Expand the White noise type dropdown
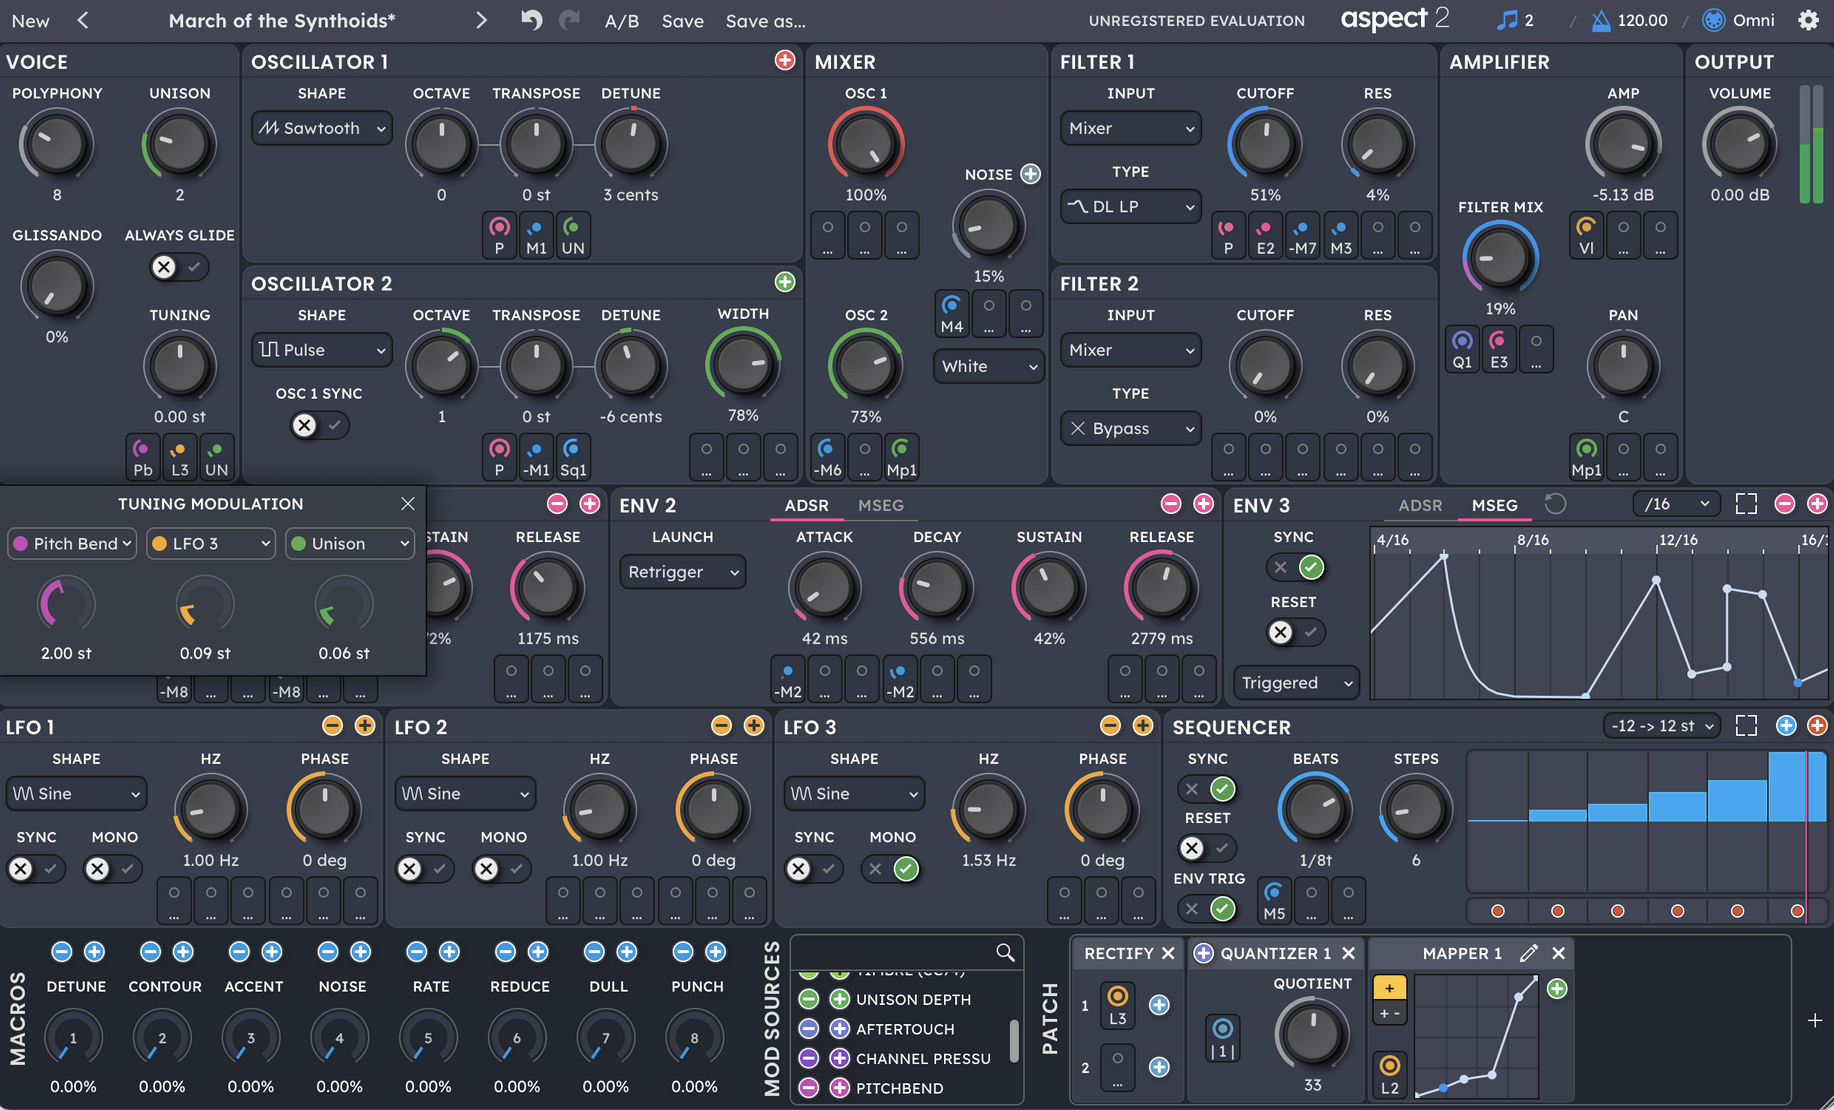This screenshot has height=1110, width=1834. 988,366
